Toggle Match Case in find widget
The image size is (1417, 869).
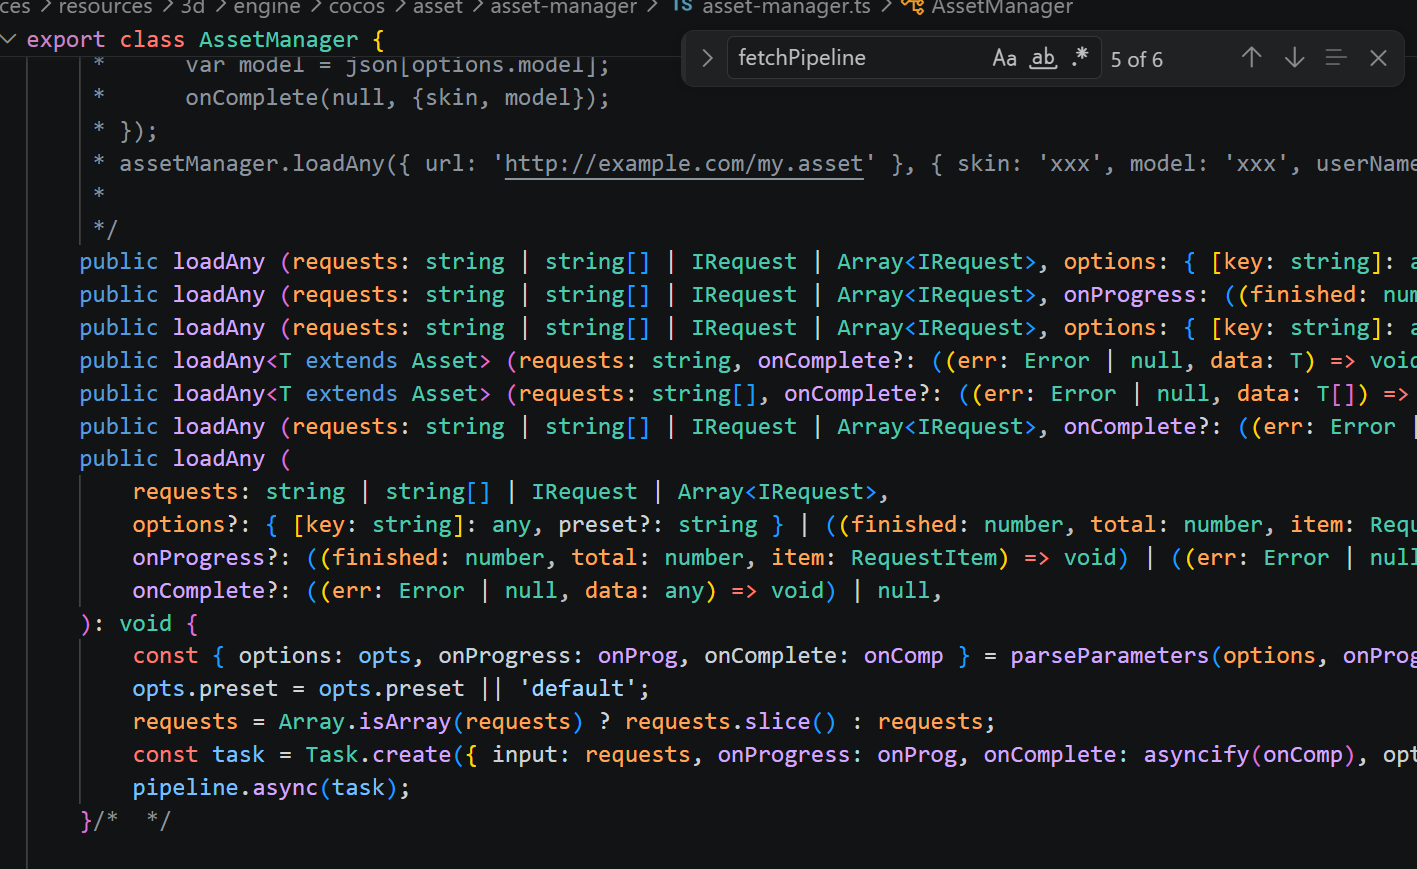tap(1004, 58)
